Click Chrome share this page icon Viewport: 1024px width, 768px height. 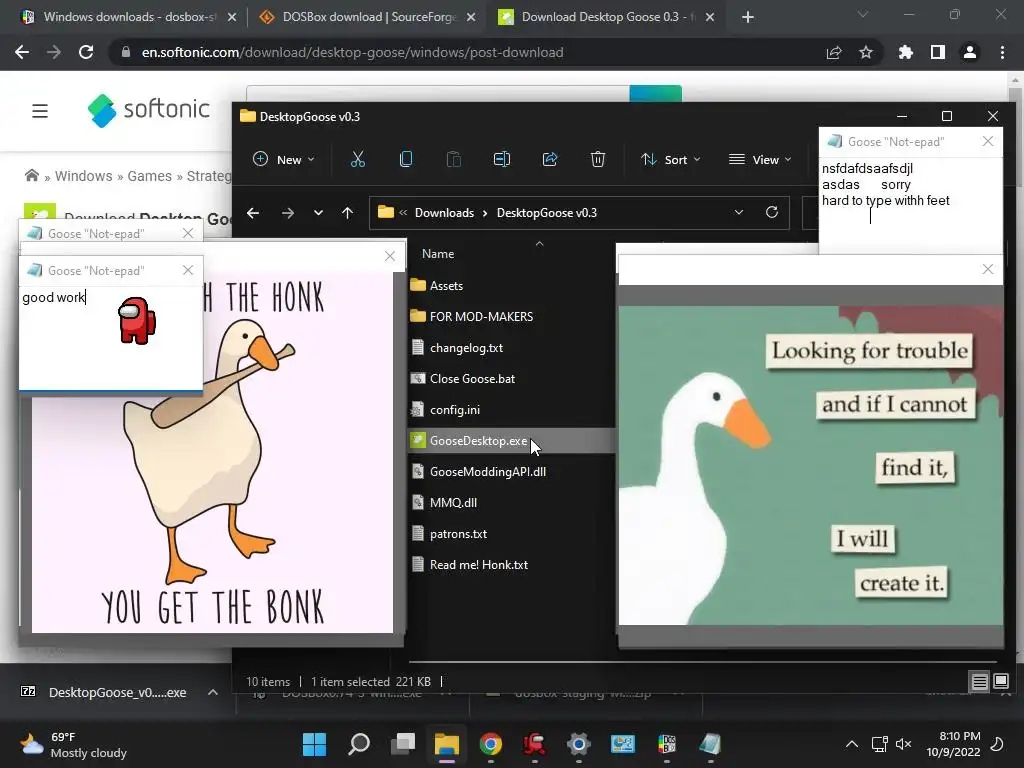(834, 52)
